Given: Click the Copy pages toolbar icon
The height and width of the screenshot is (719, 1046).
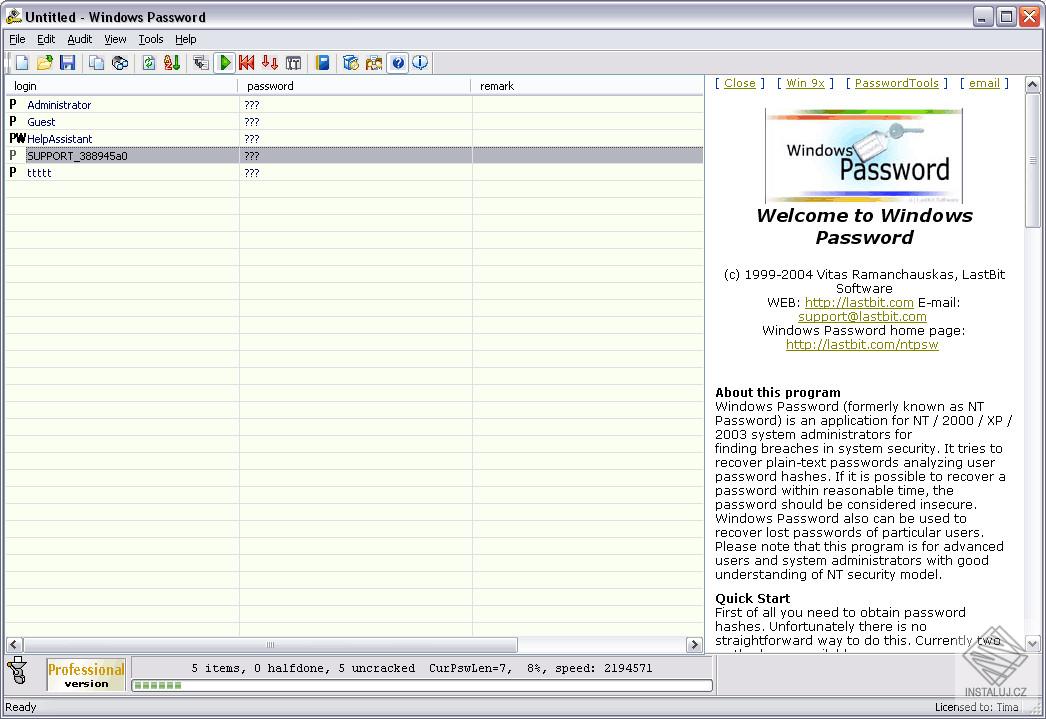Looking at the screenshot, I should (97, 63).
